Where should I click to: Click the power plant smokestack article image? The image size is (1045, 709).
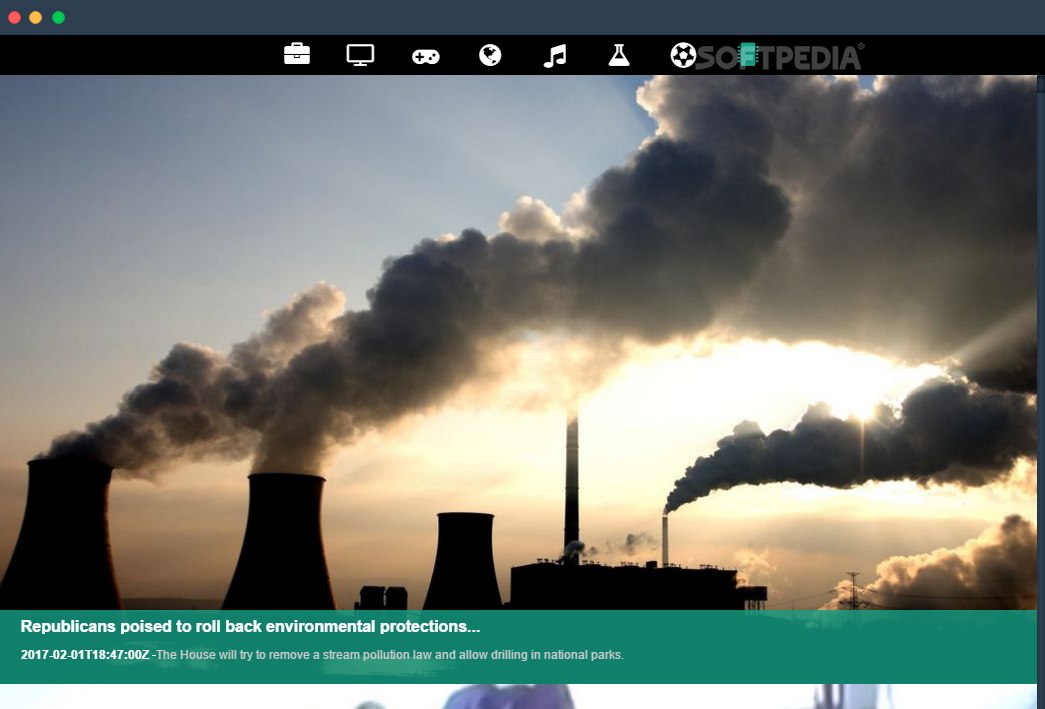[518, 343]
